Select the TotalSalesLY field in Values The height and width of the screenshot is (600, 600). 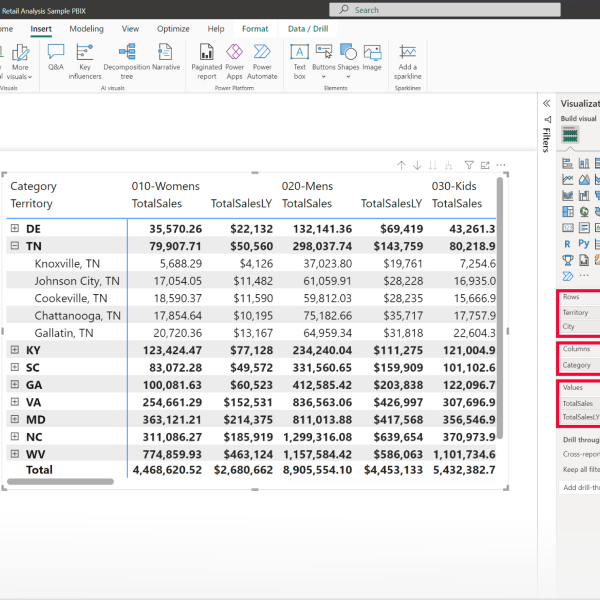click(580, 417)
